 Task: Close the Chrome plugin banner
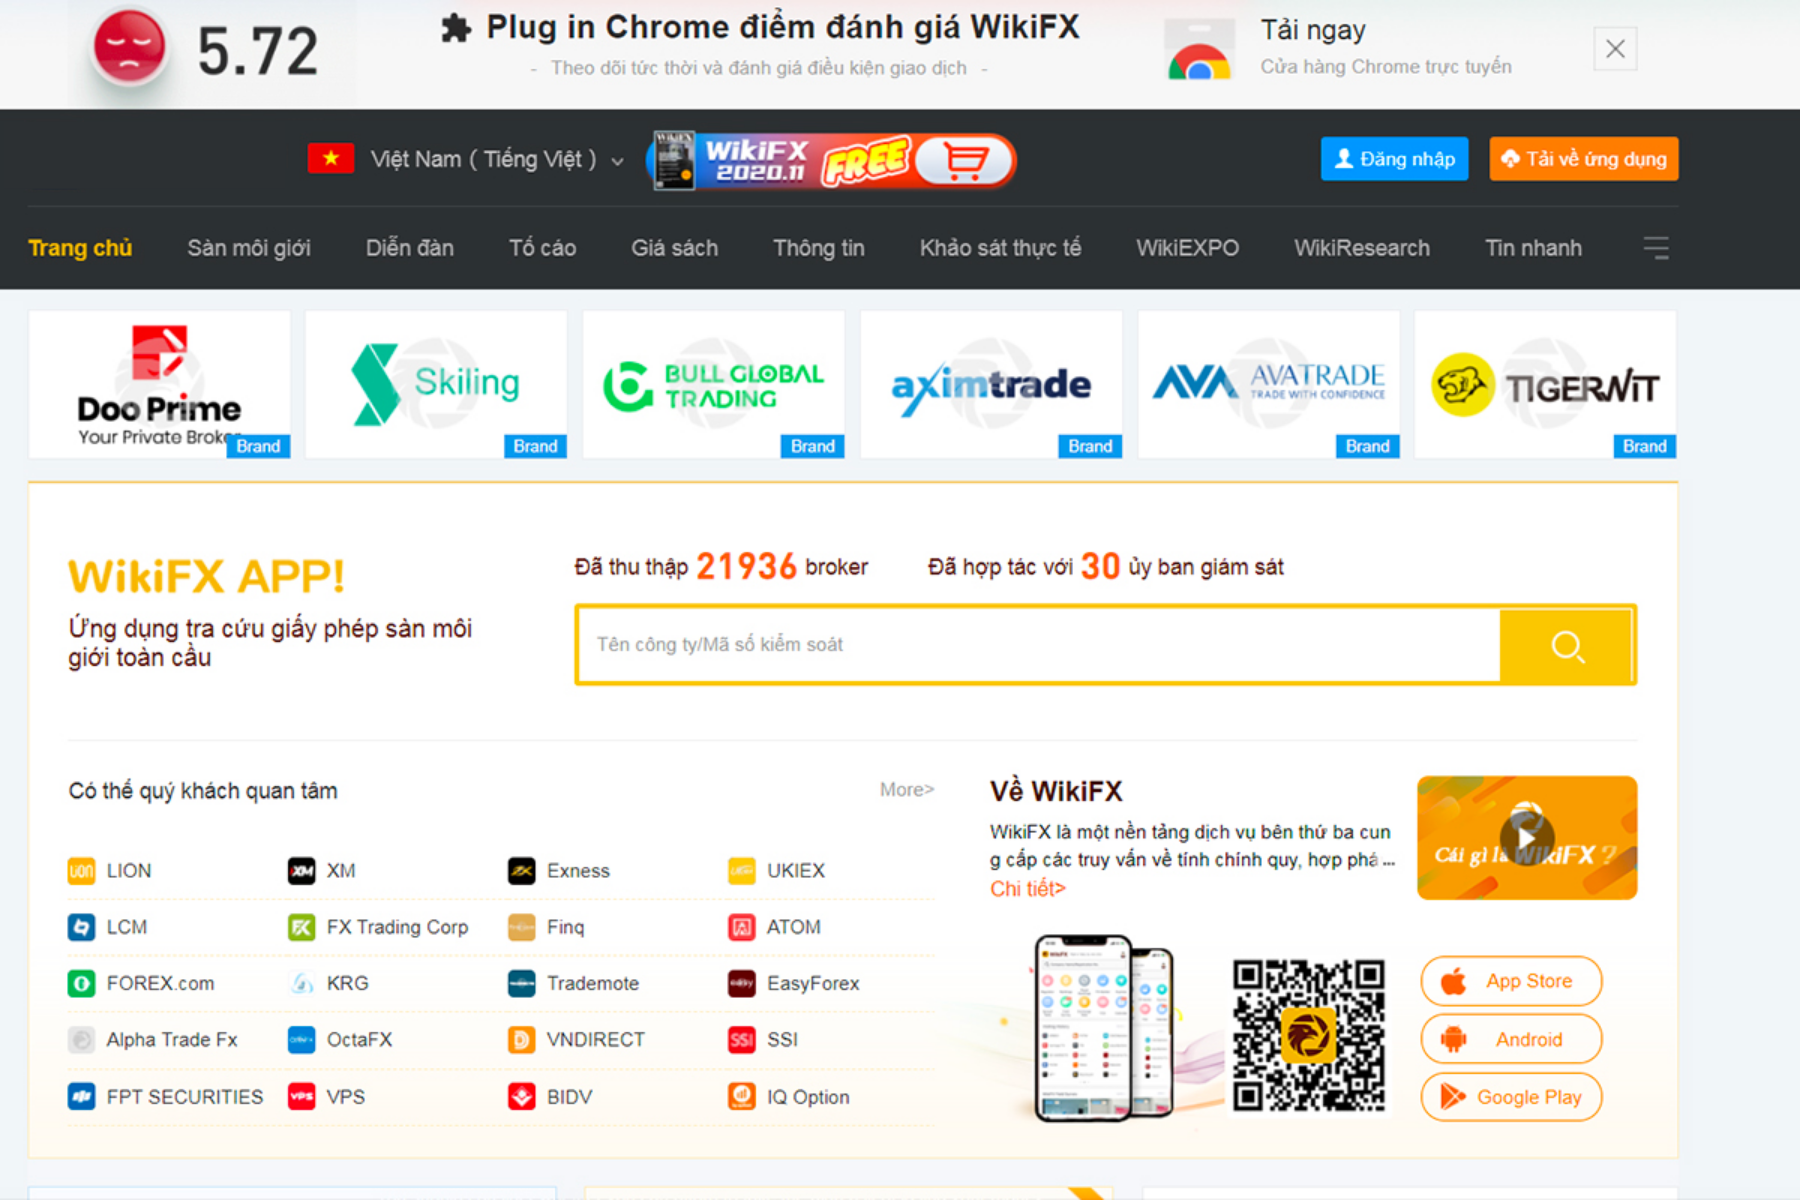pyautogui.click(x=1615, y=49)
